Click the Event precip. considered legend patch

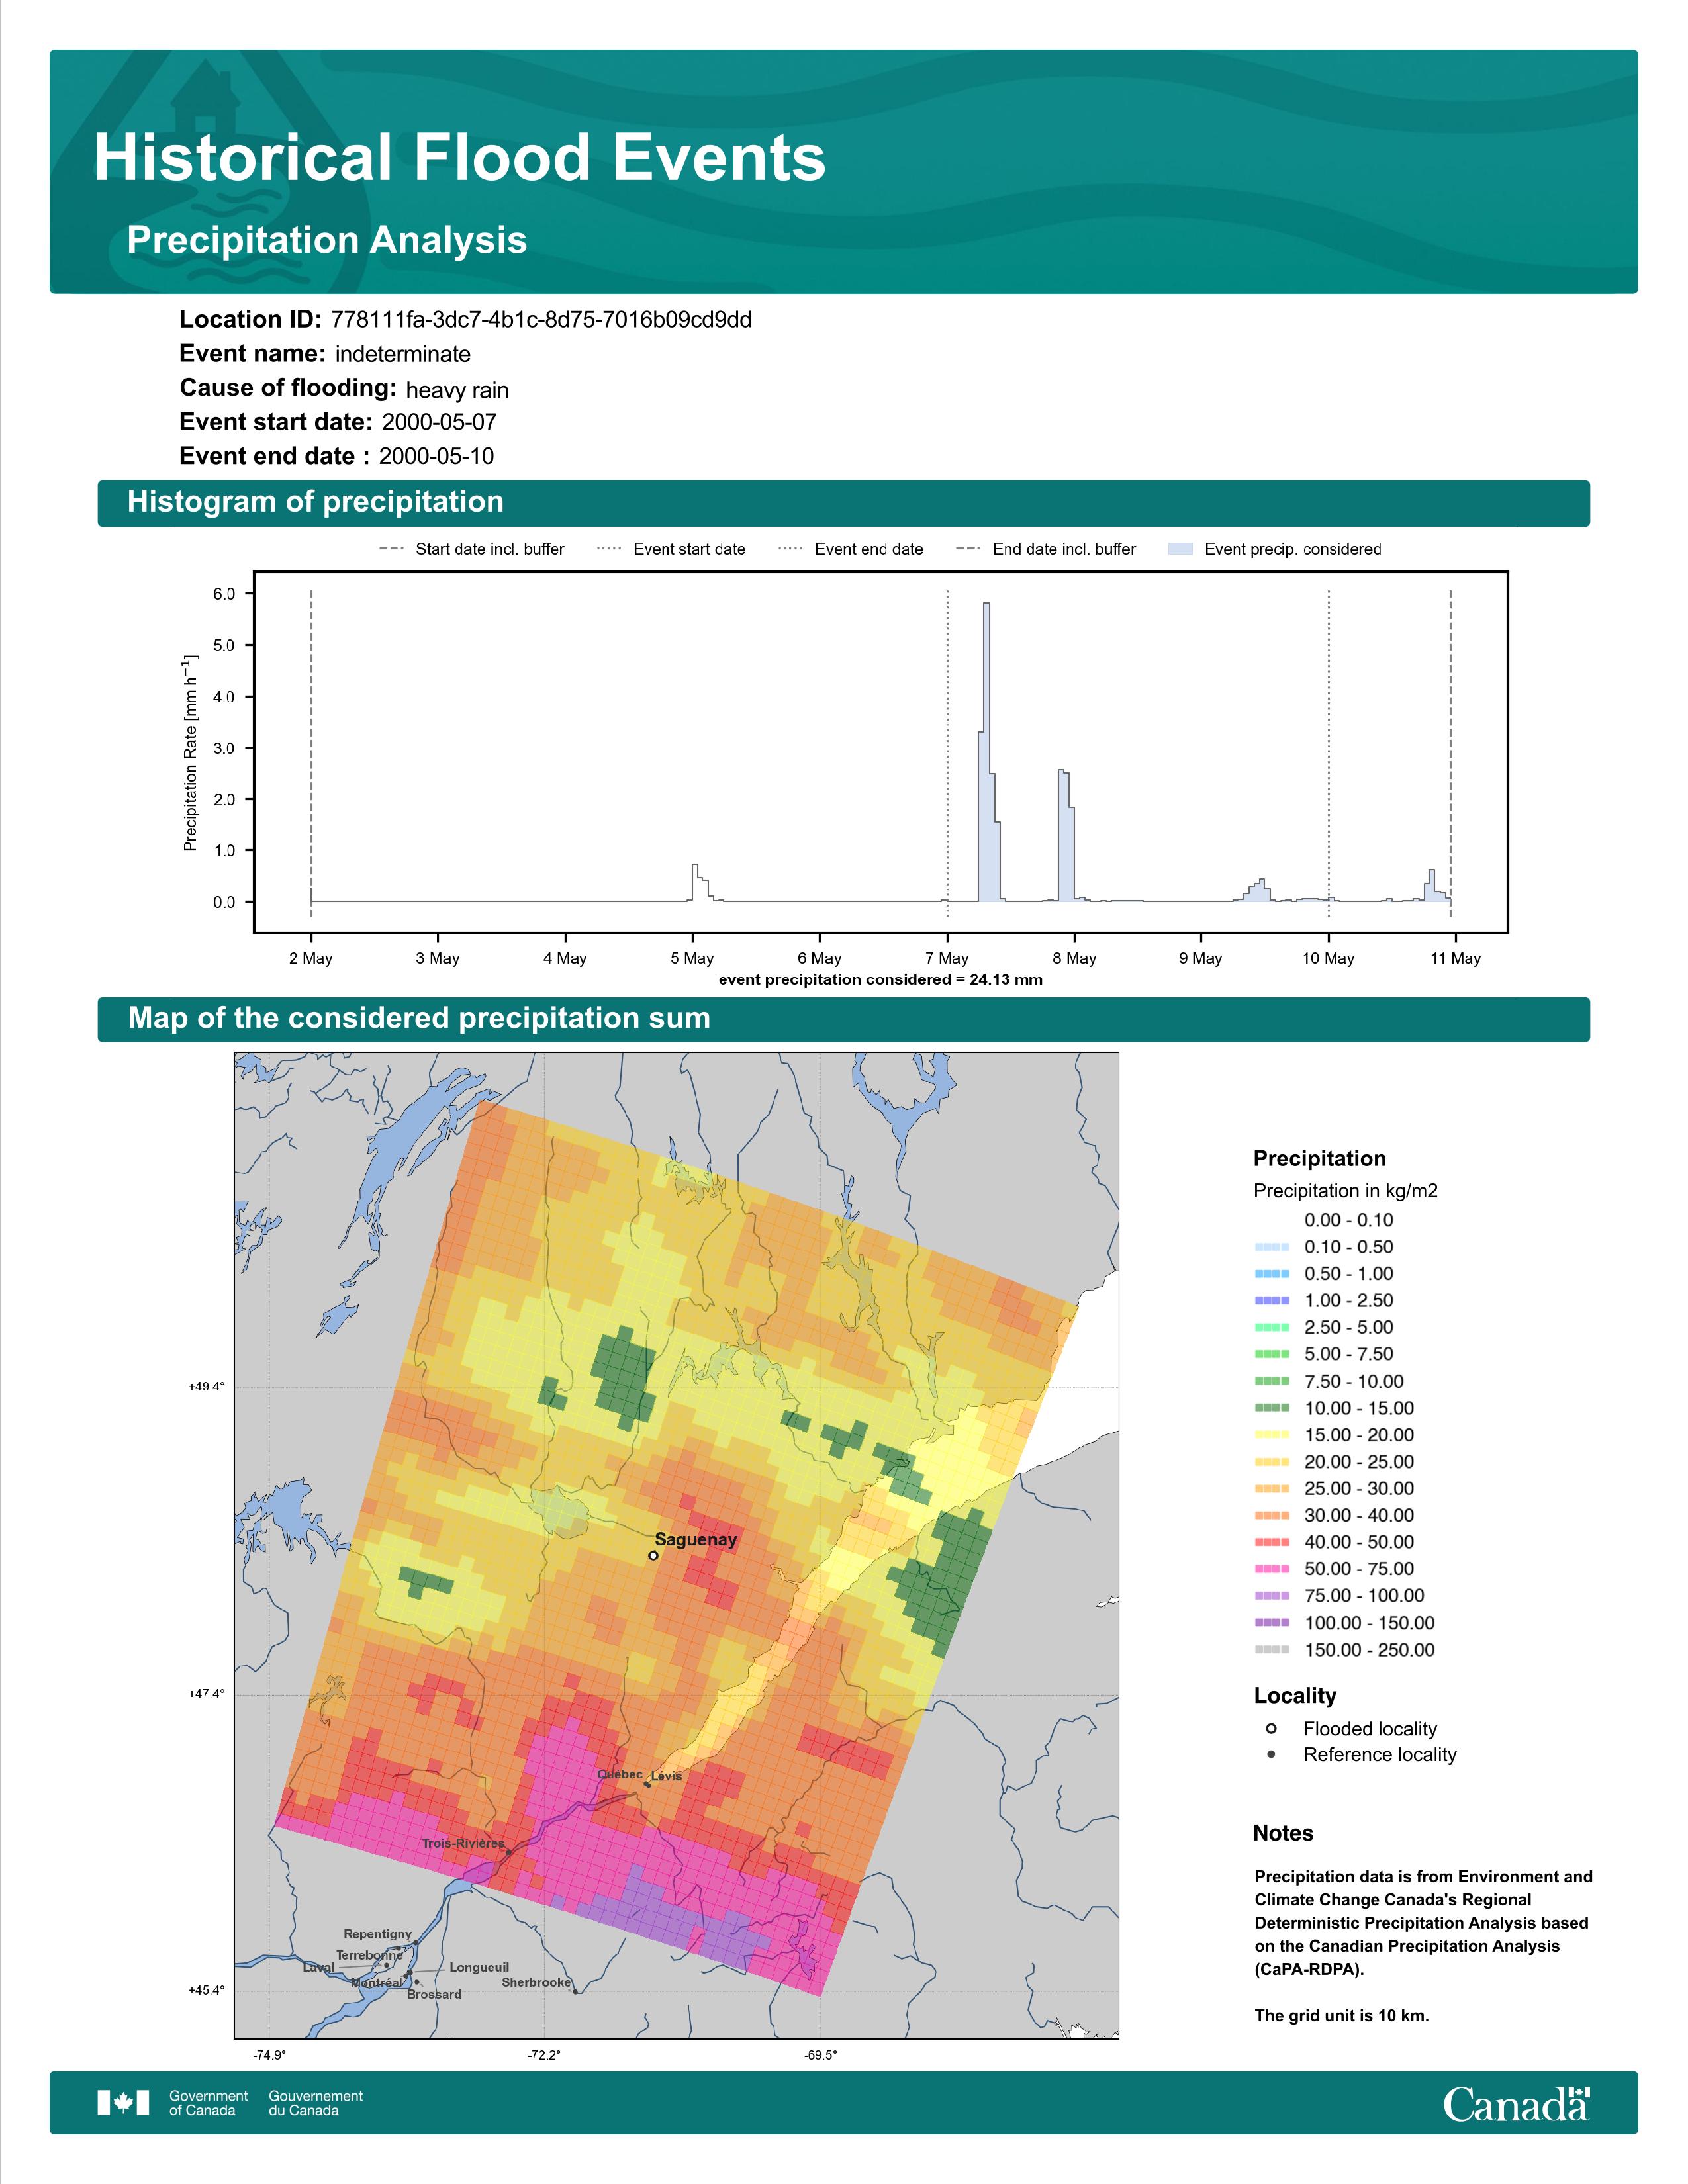[1181, 549]
